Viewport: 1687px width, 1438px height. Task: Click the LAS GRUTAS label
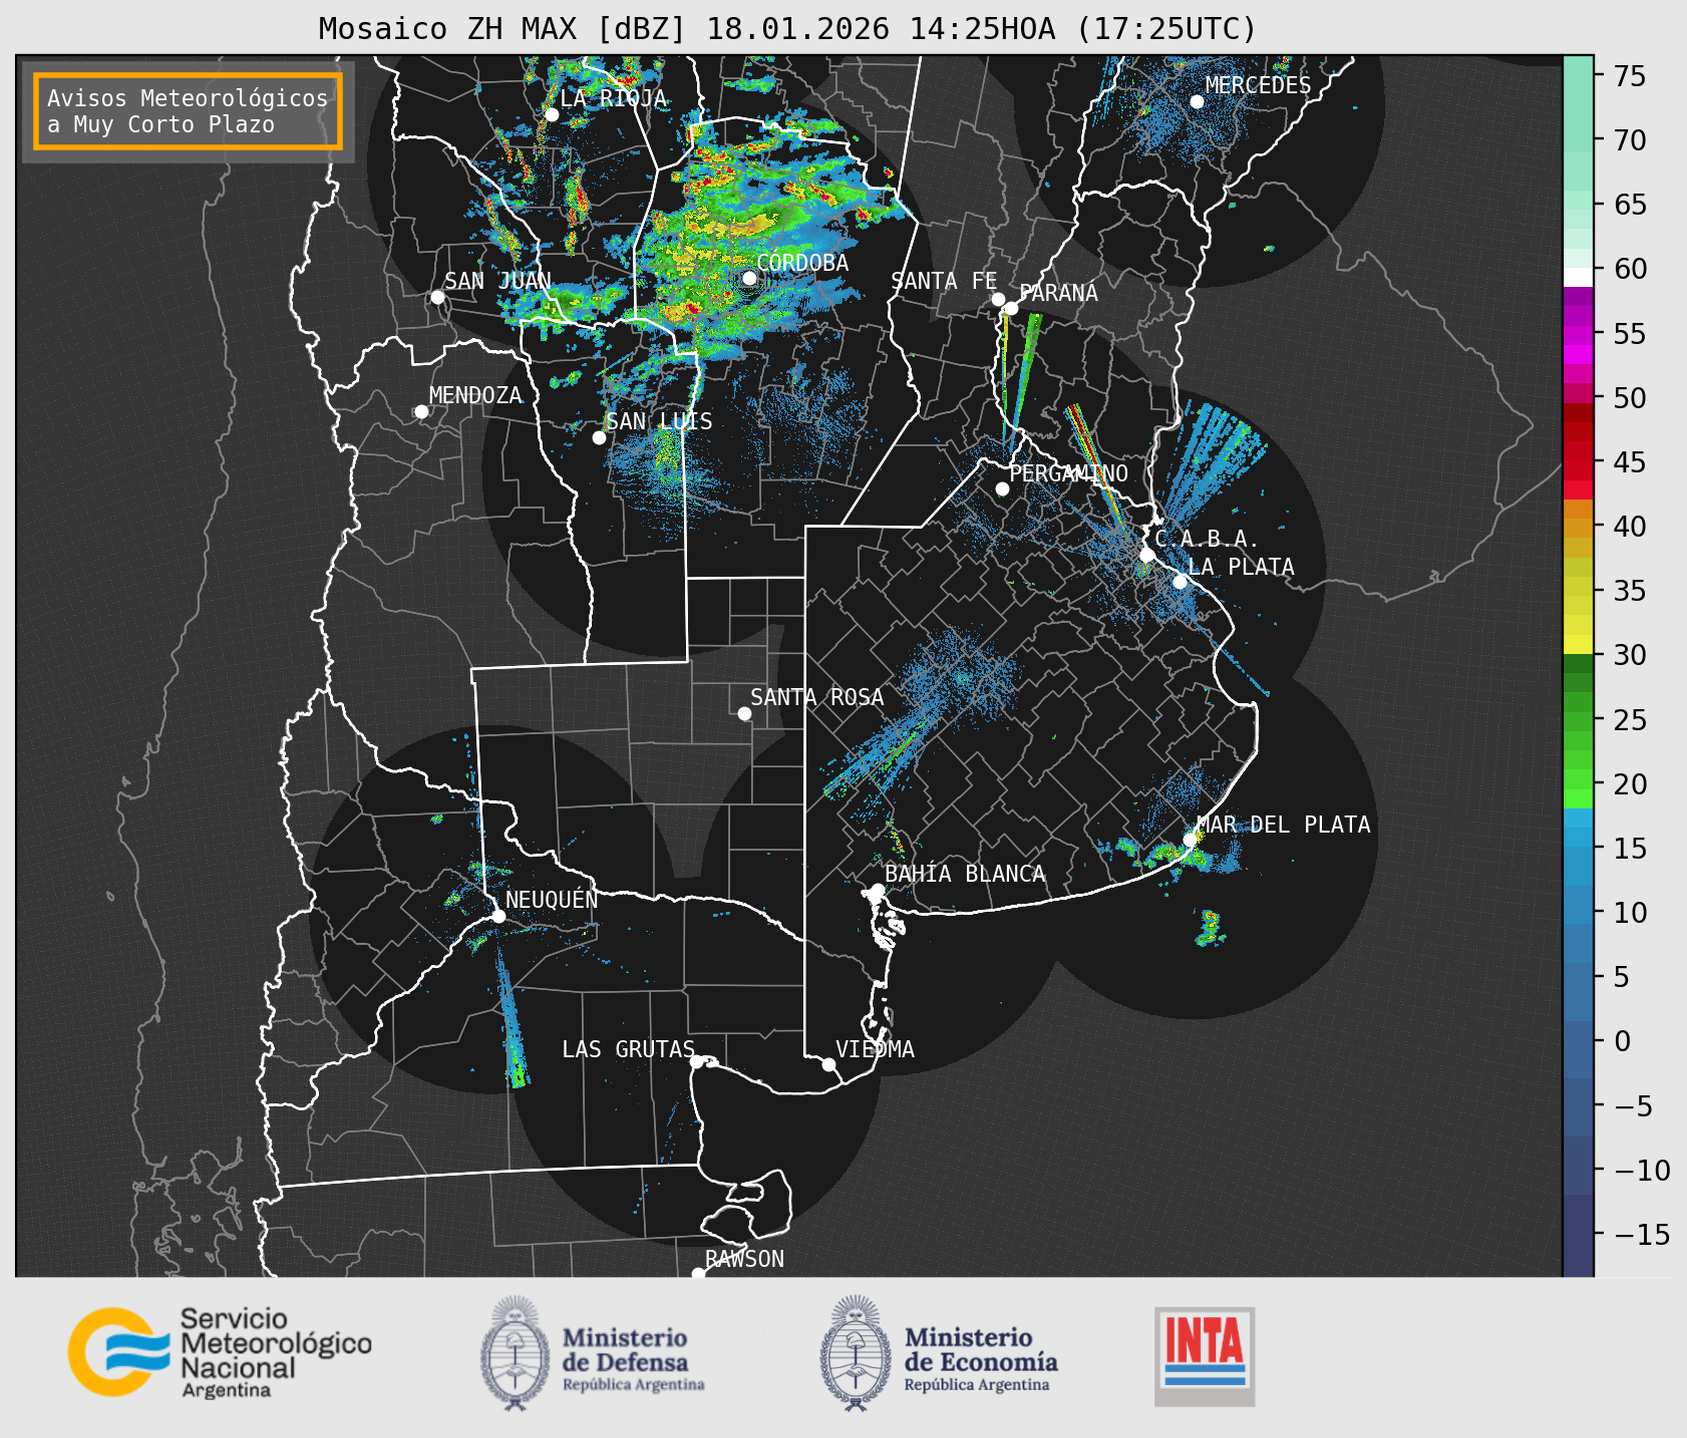(x=628, y=1049)
